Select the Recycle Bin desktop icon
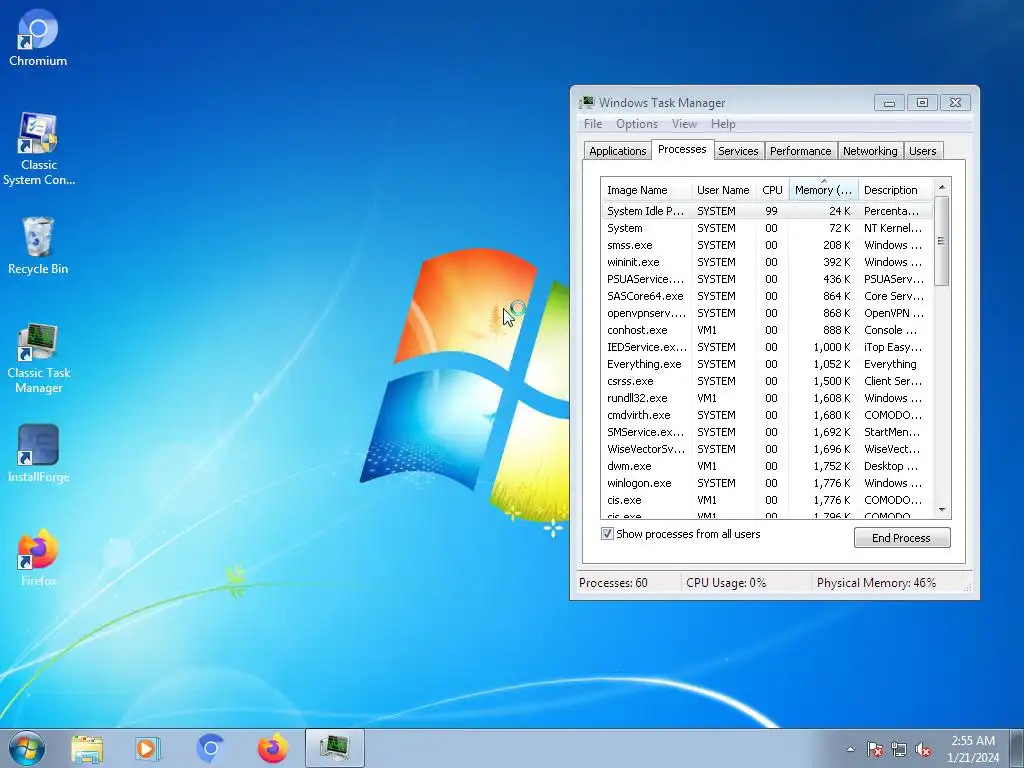 tap(38, 246)
